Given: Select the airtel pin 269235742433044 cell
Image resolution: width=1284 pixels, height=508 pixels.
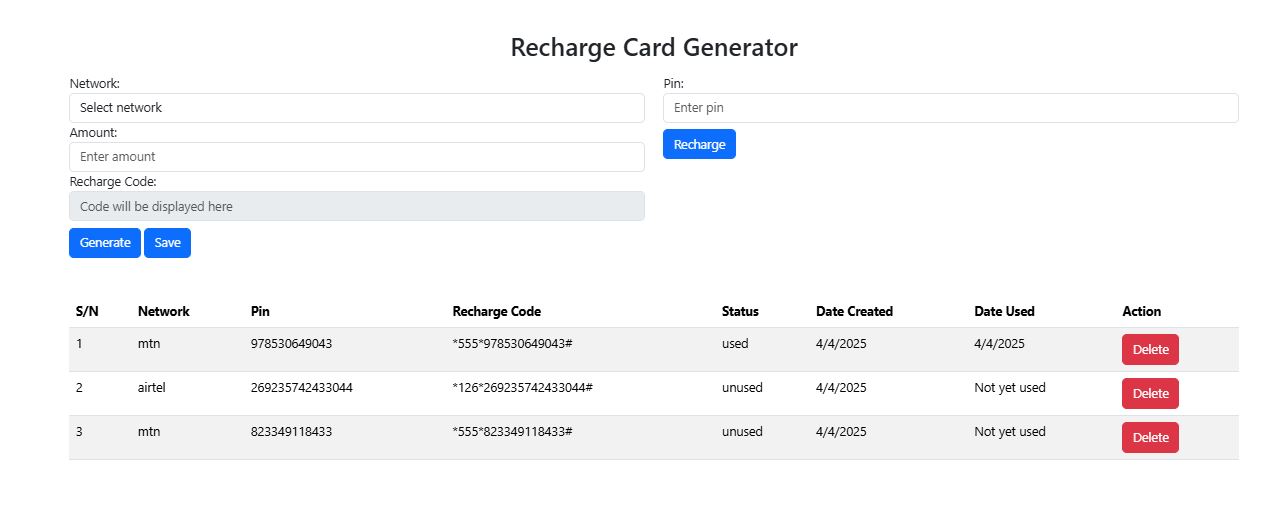Looking at the screenshot, I should tap(301, 388).
